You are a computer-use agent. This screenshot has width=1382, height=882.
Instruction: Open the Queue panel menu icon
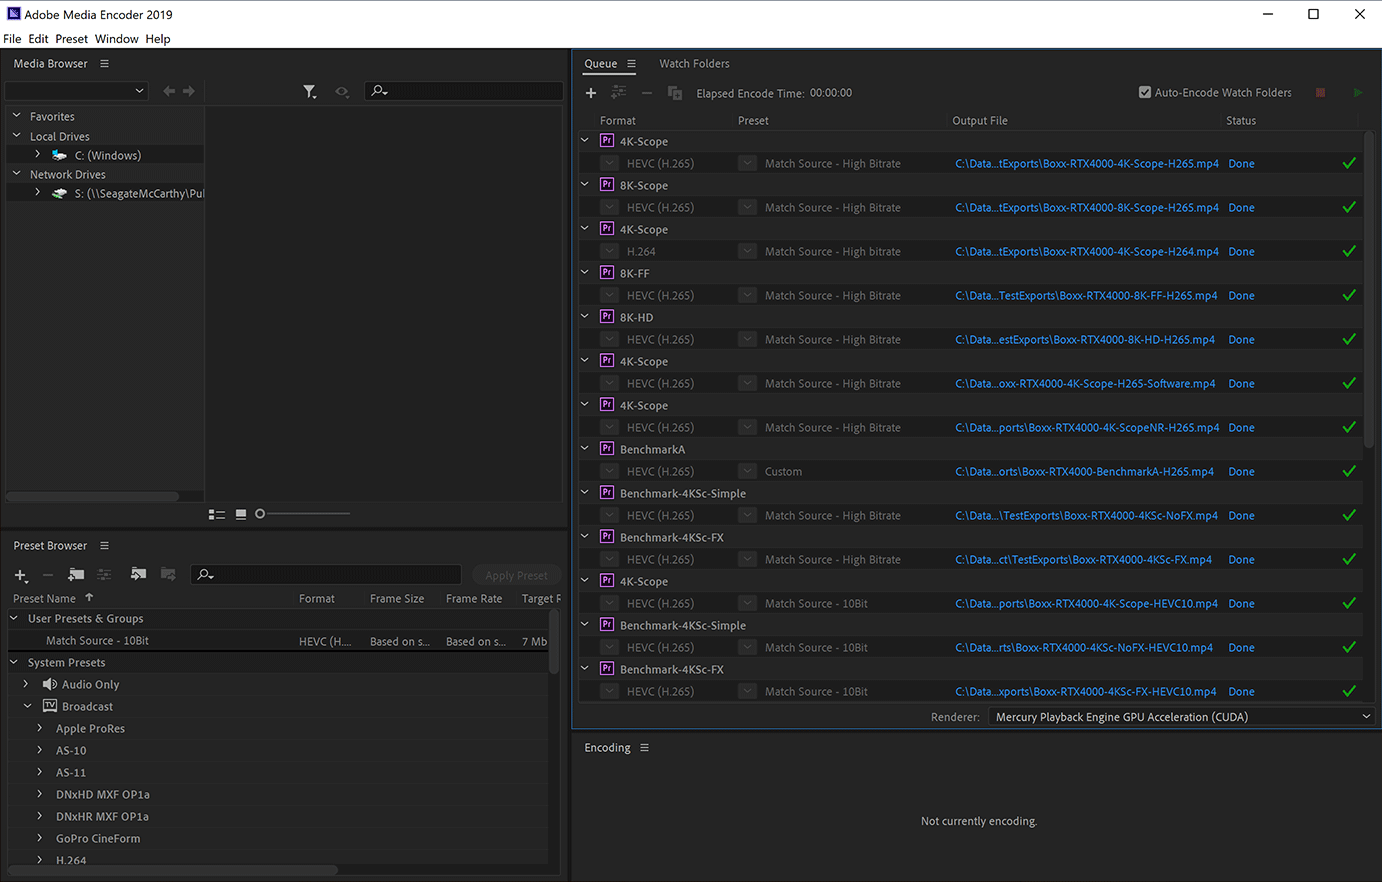click(x=631, y=64)
